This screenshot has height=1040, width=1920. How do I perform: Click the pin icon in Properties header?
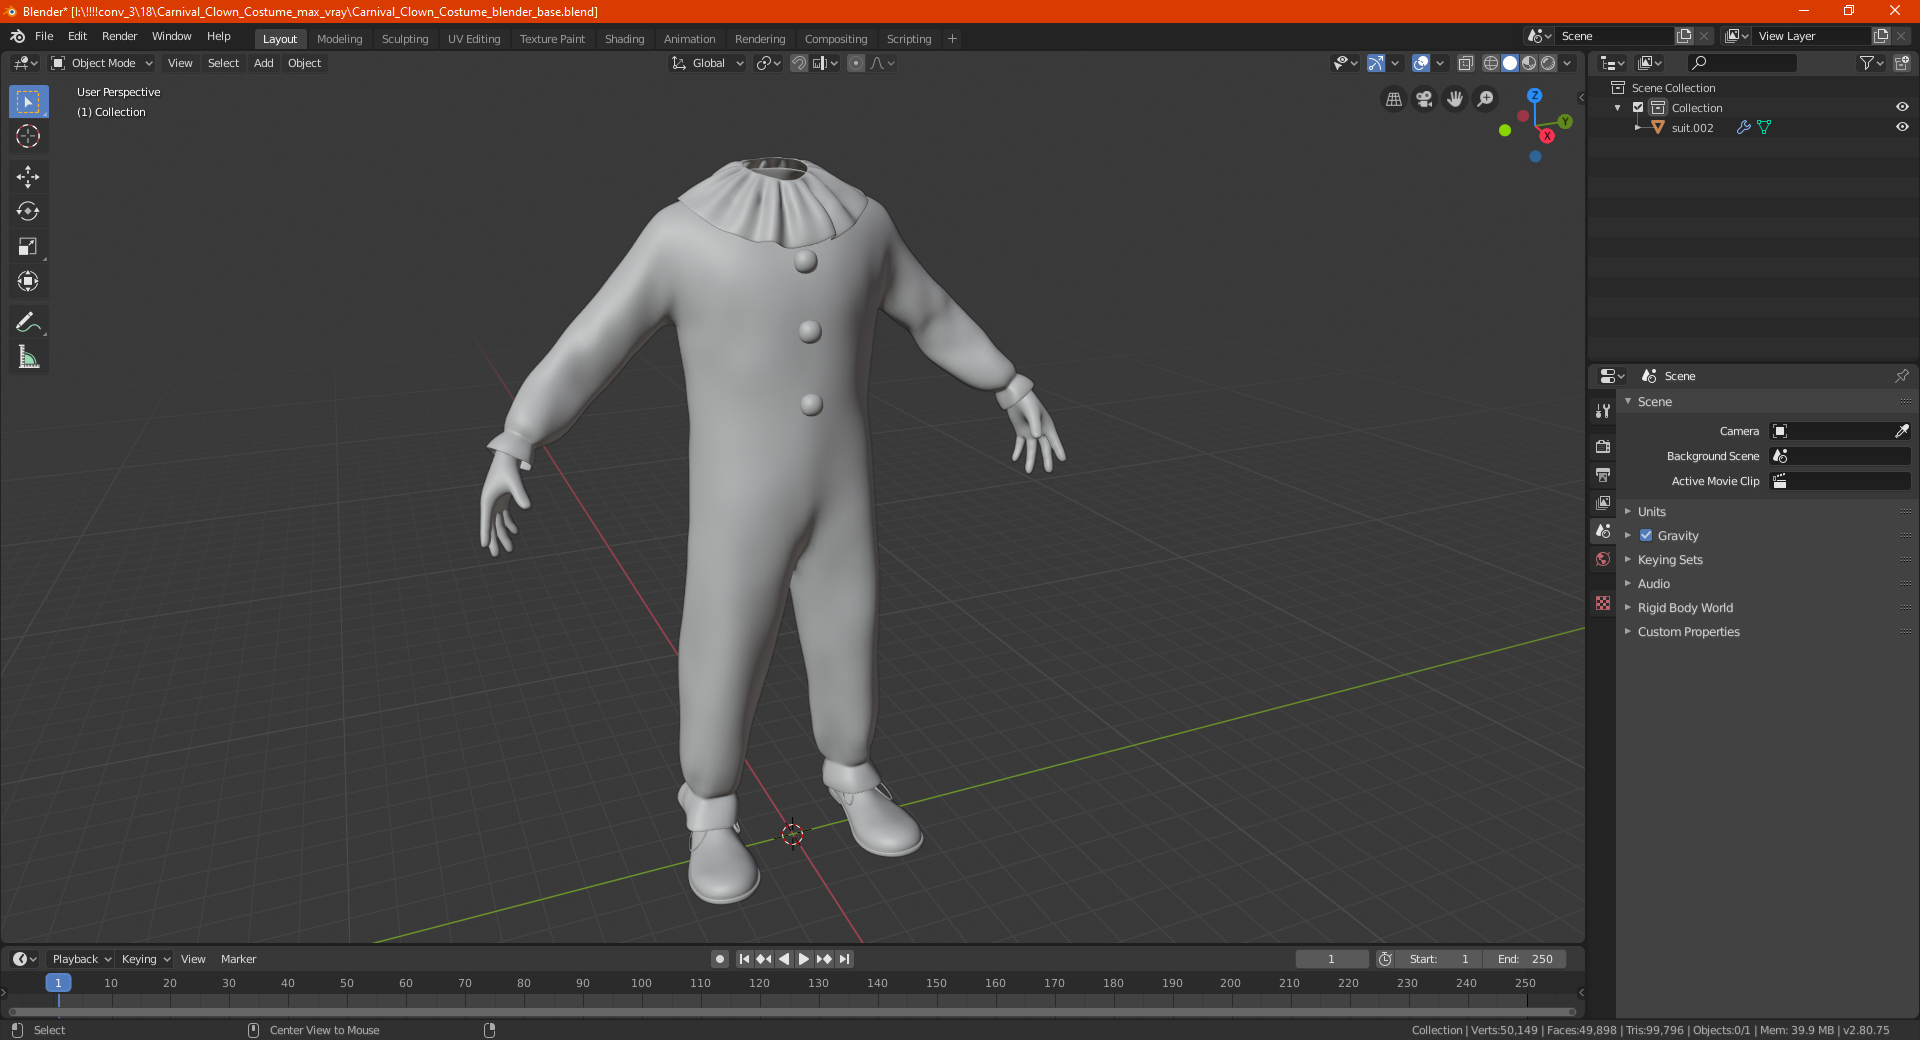[1901, 376]
